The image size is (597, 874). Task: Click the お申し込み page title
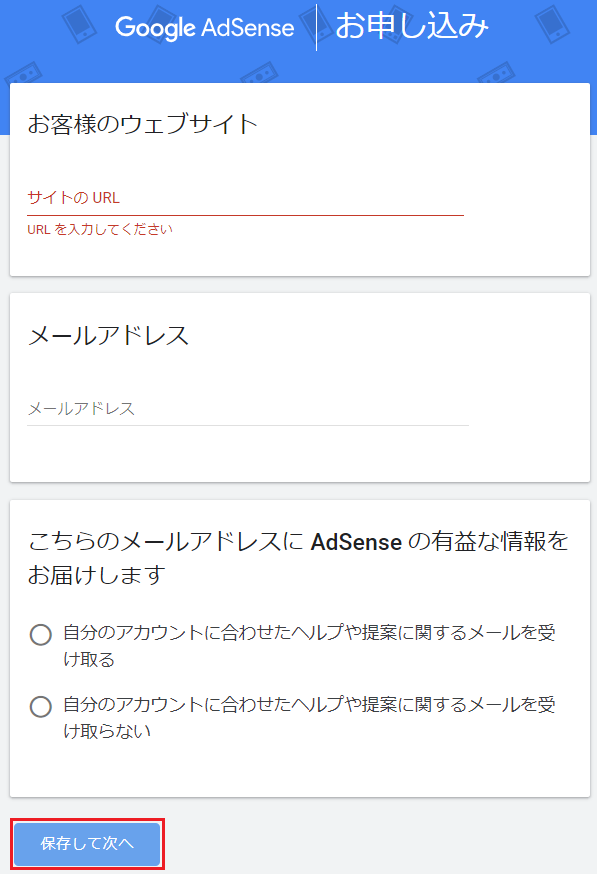coord(412,27)
